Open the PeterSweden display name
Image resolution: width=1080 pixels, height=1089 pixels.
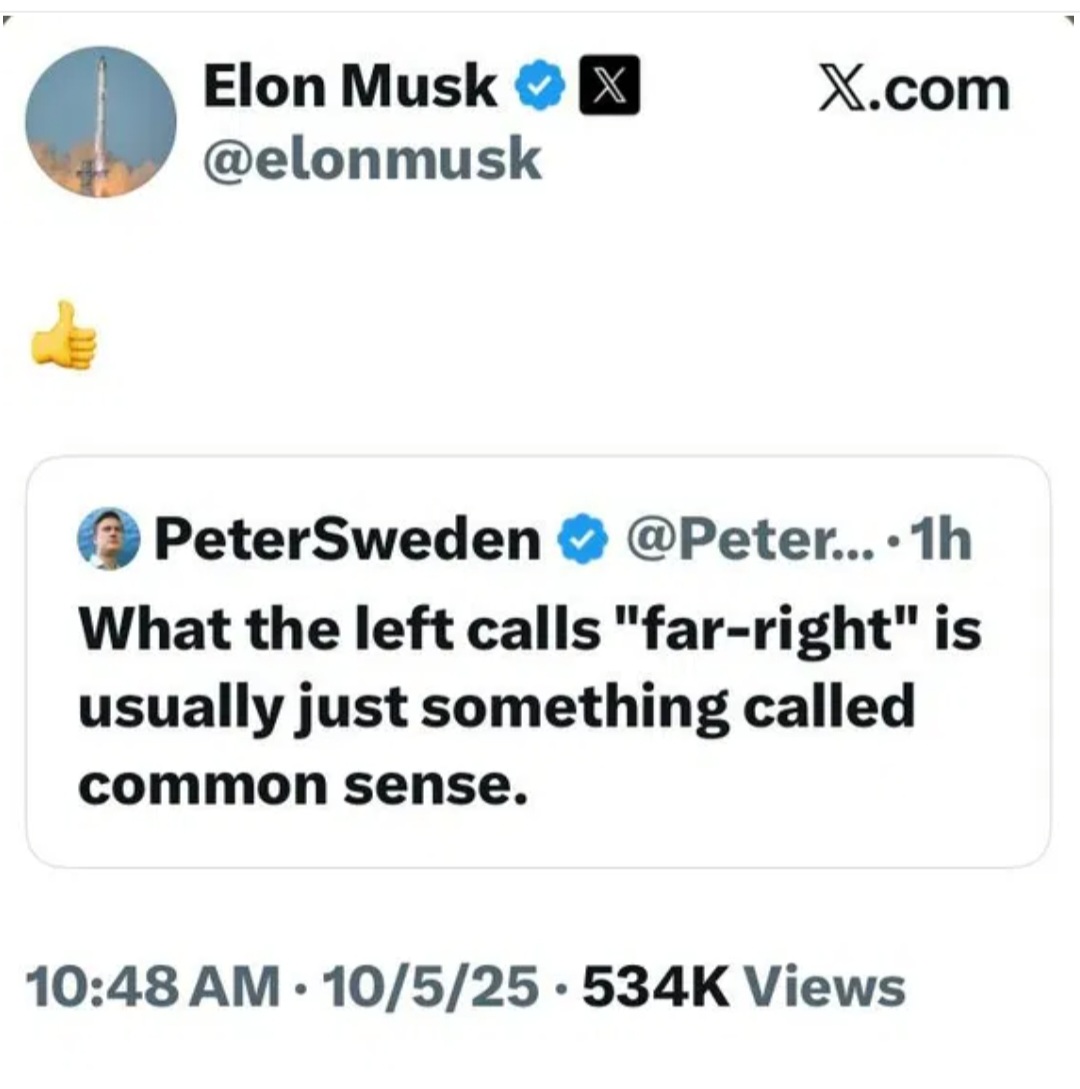(347, 540)
